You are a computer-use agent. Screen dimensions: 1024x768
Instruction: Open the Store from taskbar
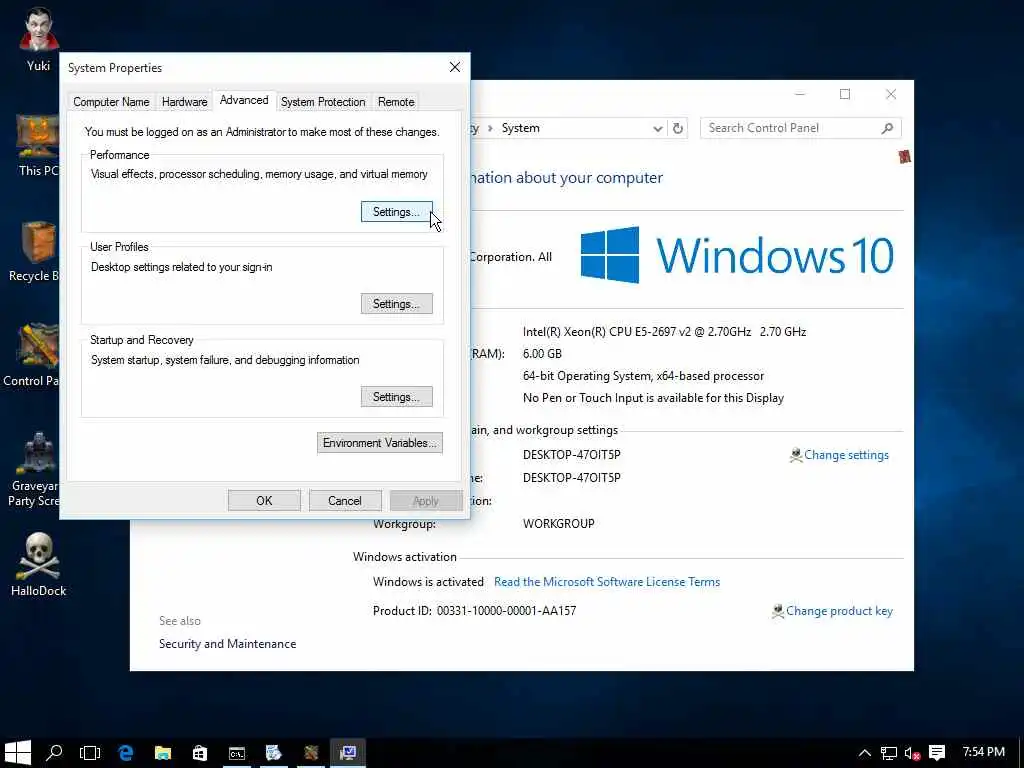click(x=199, y=752)
